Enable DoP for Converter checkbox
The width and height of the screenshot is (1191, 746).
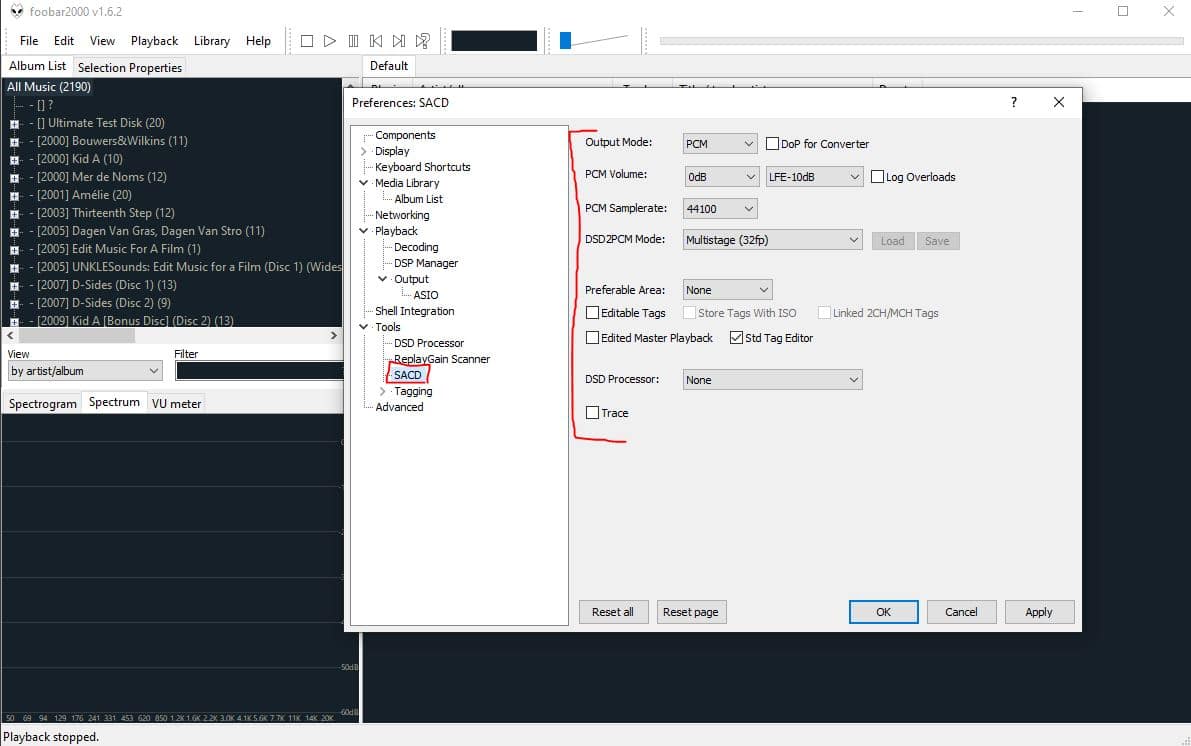[x=772, y=144]
